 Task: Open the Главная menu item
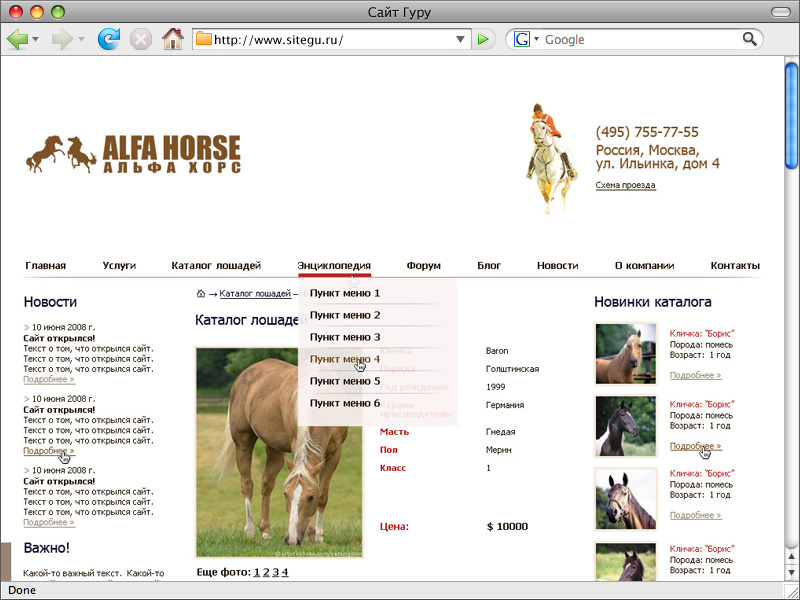click(45, 265)
